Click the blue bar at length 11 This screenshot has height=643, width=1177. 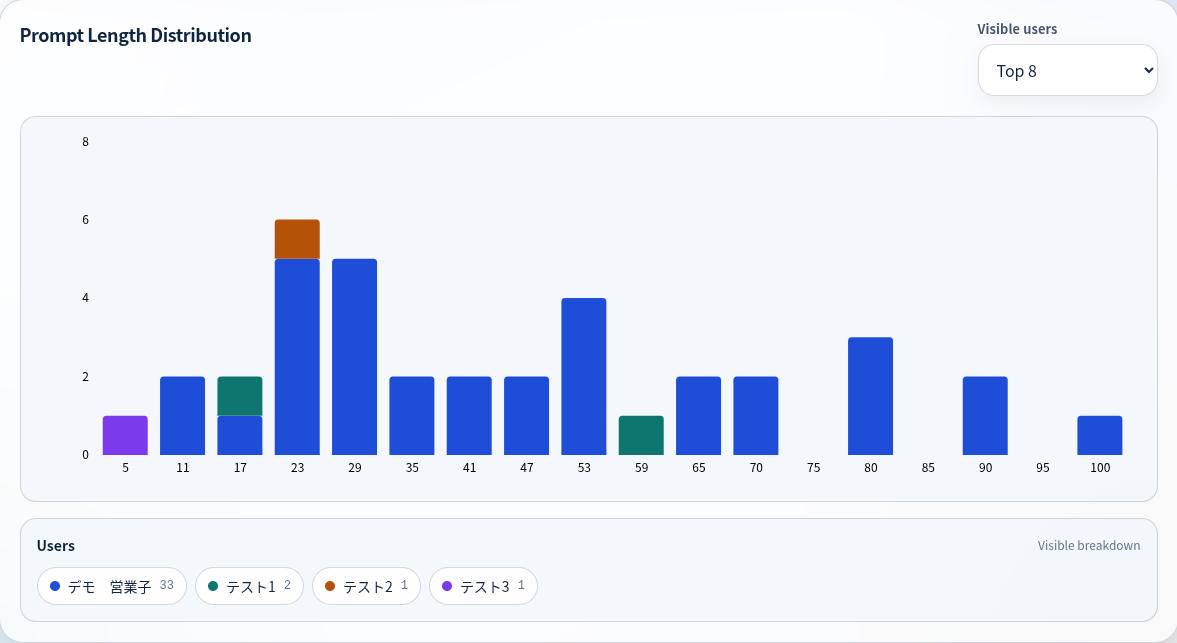182,416
